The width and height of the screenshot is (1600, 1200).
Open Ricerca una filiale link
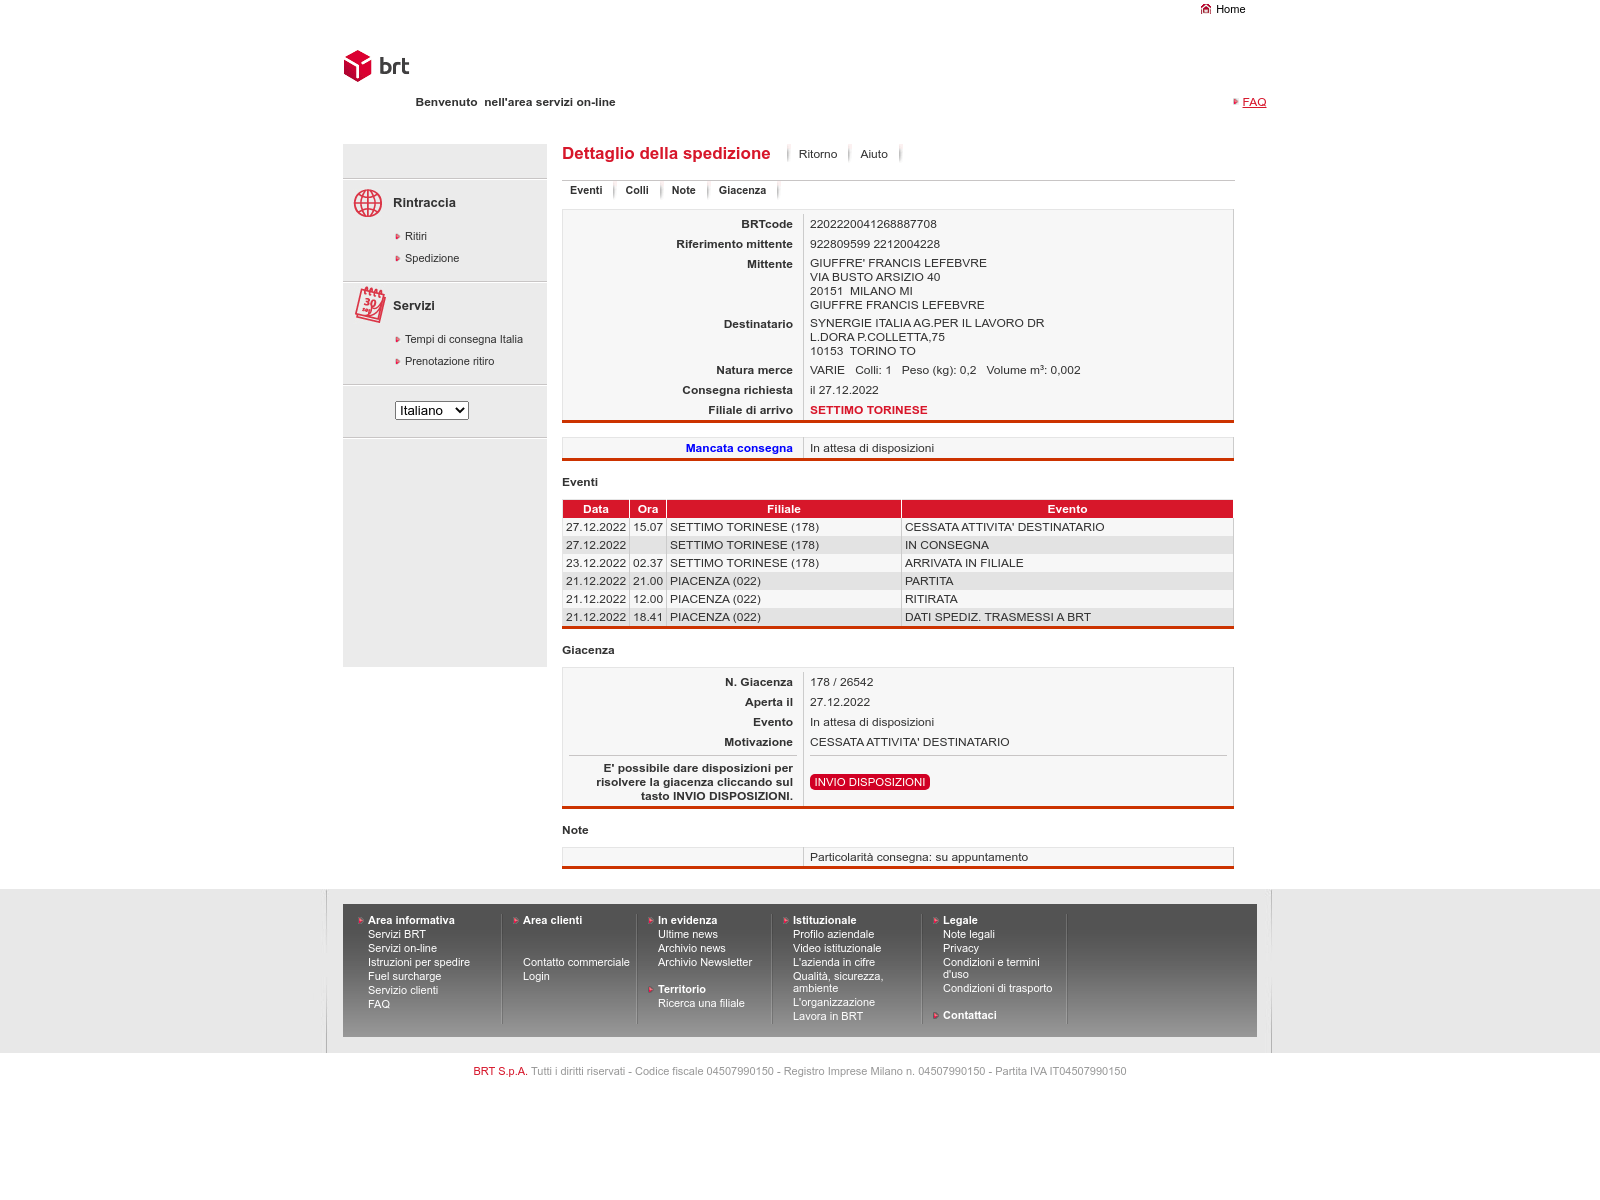click(701, 1003)
